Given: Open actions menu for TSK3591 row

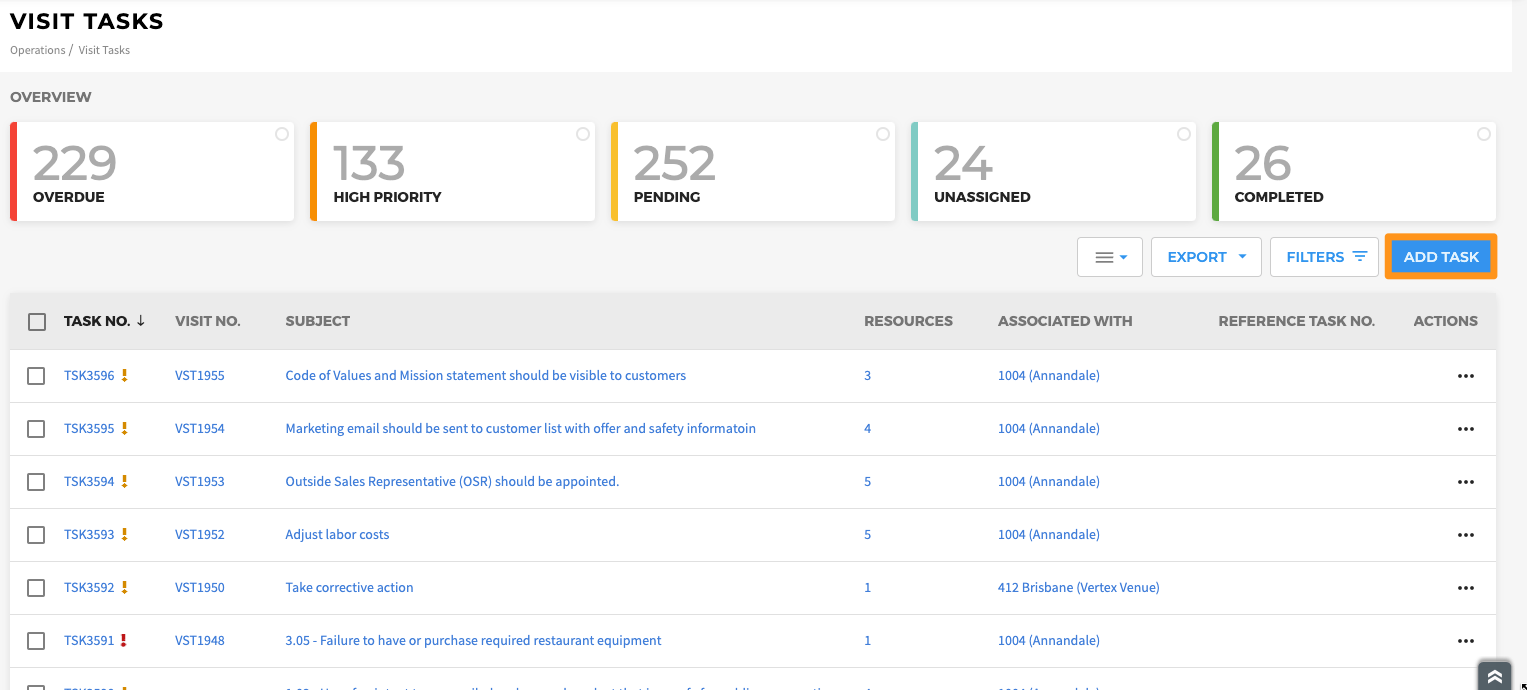Looking at the screenshot, I should click(1466, 641).
